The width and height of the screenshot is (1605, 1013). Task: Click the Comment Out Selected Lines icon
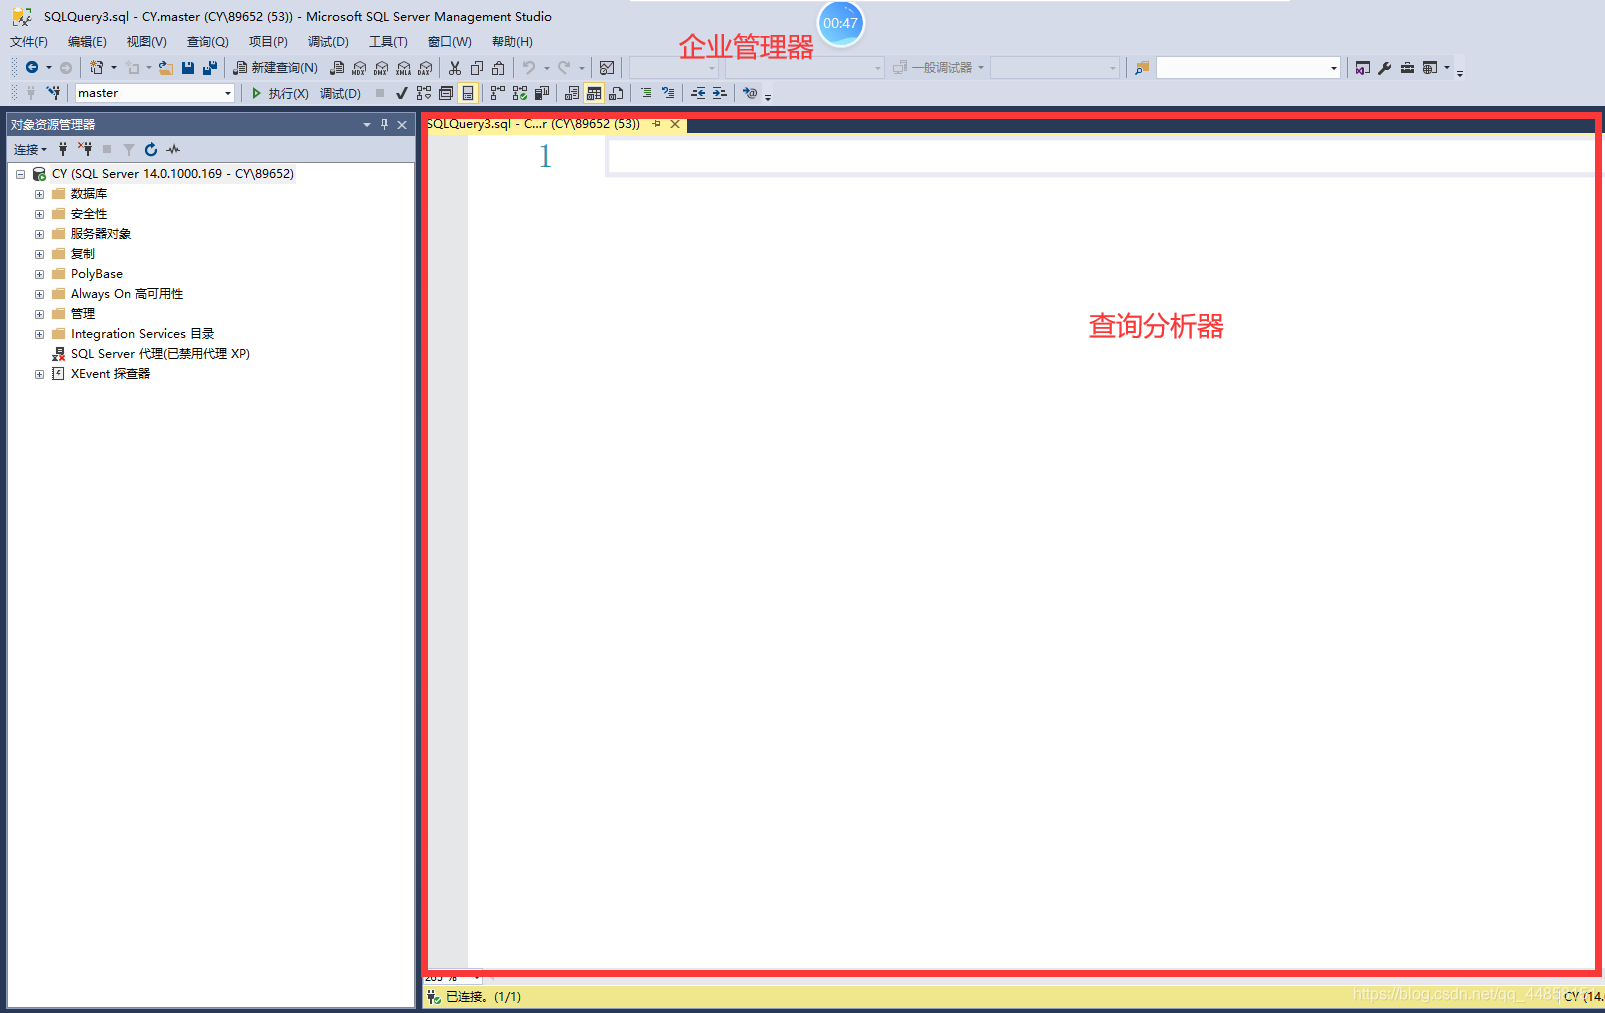pyautogui.click(x=646, y=93)
